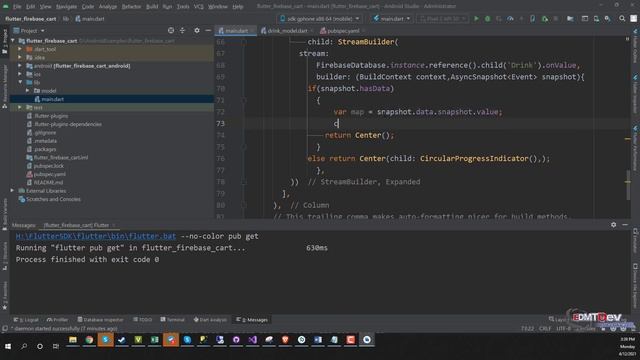Open the Excel icon on the taskbar
This screenshot has width=640, height=360.
tap(155, 340)
